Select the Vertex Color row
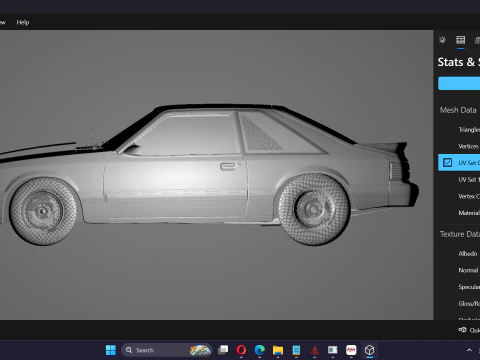The height and width of the screenshot is (360, 480). coord(459,196)
